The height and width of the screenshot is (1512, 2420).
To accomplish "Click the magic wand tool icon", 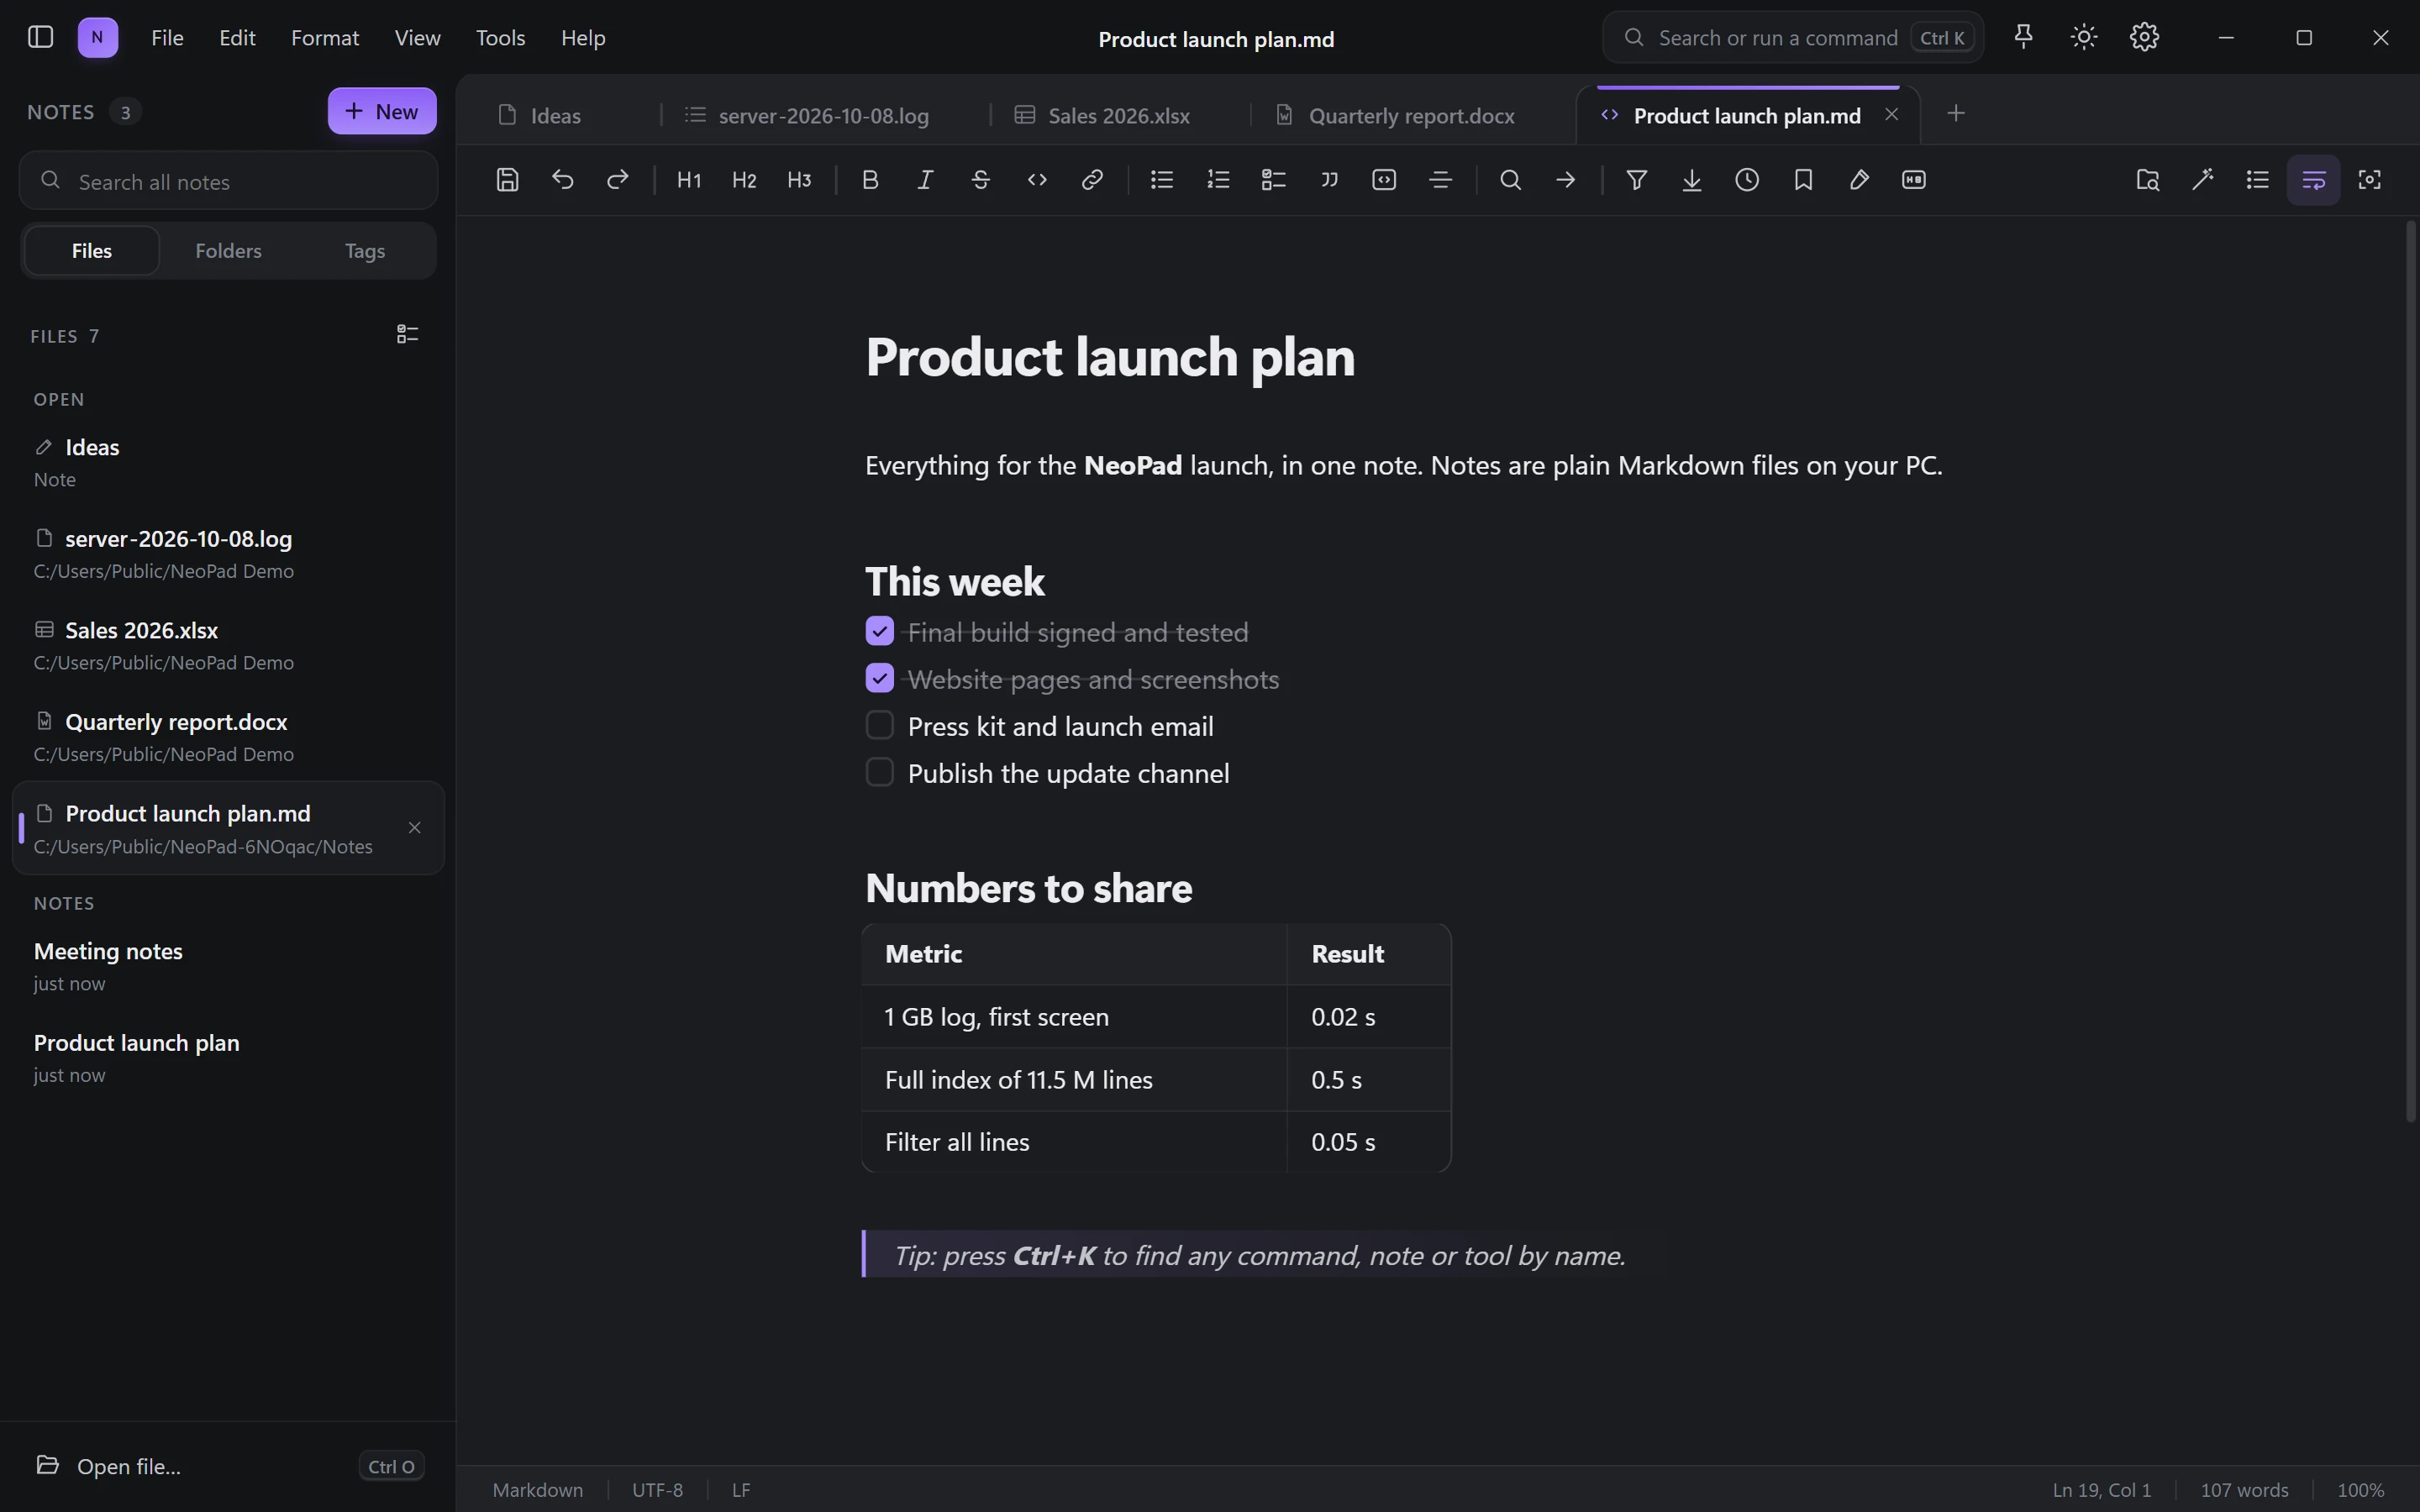I will click(2203, 180).
